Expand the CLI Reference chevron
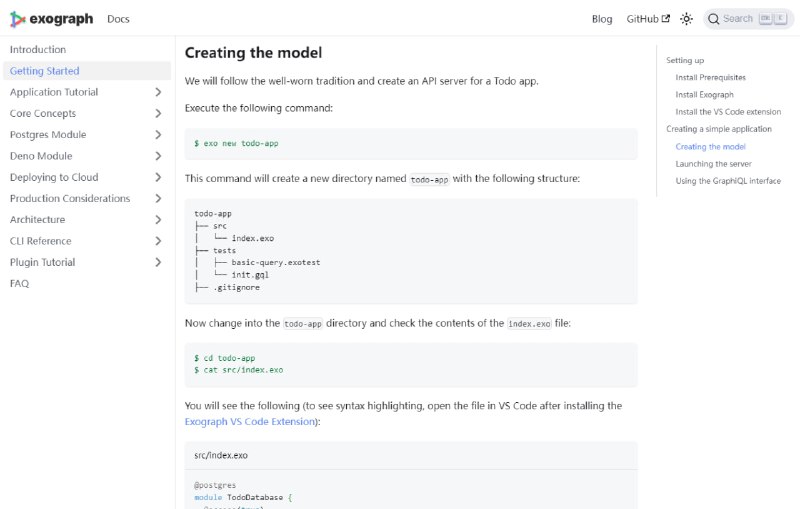Image resolution: width=800 pixels, height=509 pixels. 158,241
